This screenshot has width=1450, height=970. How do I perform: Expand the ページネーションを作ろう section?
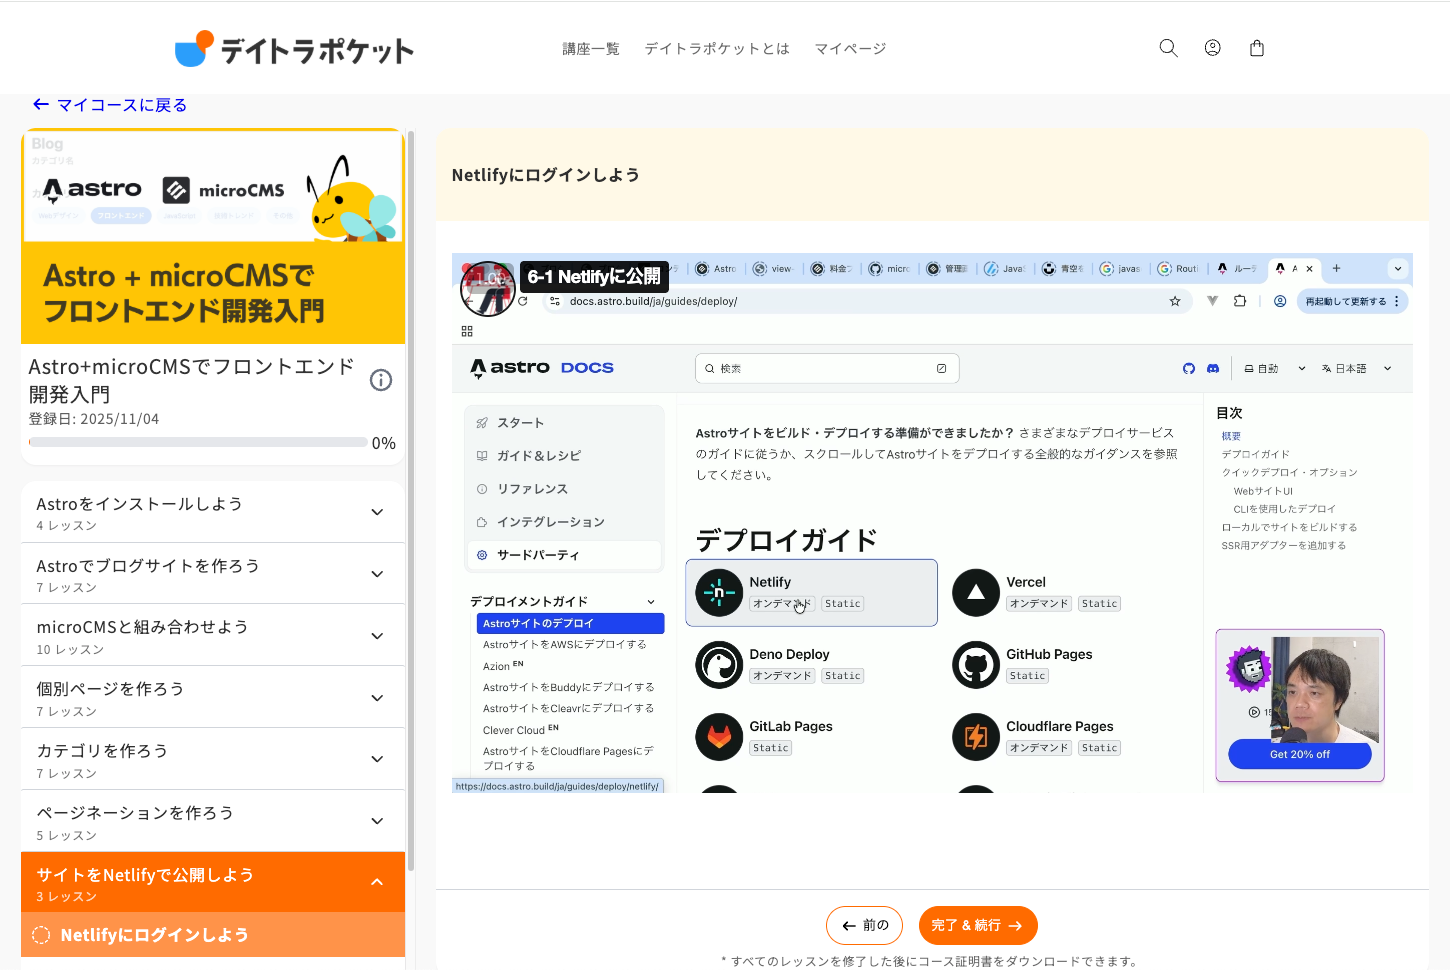213,821
